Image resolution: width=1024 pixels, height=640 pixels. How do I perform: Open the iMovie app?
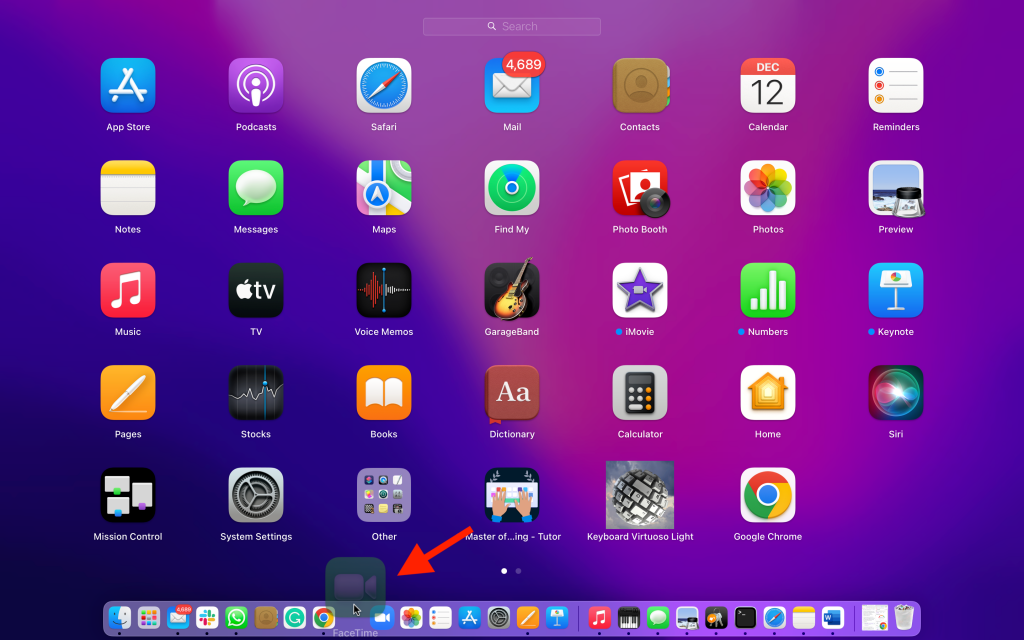[x=640, y=291]
